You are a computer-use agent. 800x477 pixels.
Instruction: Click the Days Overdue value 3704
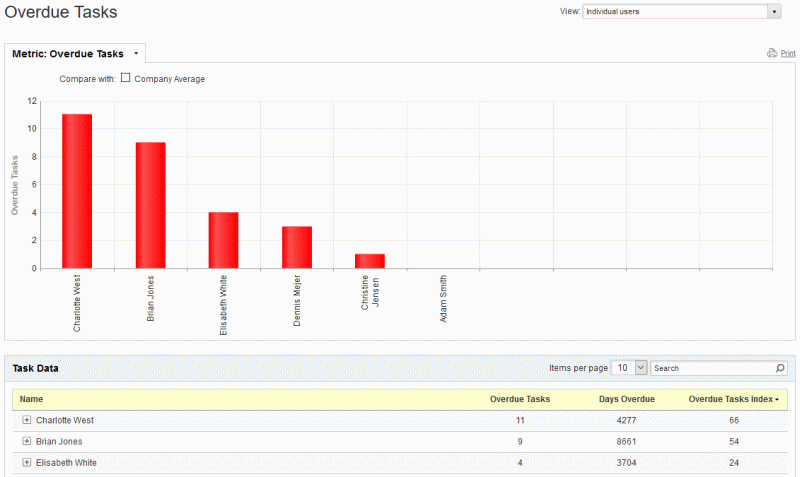tap(626, 463)
